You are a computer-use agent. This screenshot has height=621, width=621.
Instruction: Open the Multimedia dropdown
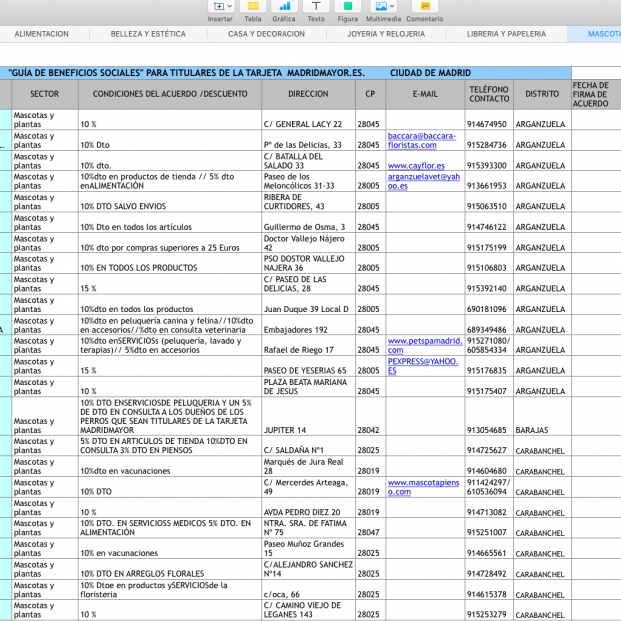click(x=383, y=7)
